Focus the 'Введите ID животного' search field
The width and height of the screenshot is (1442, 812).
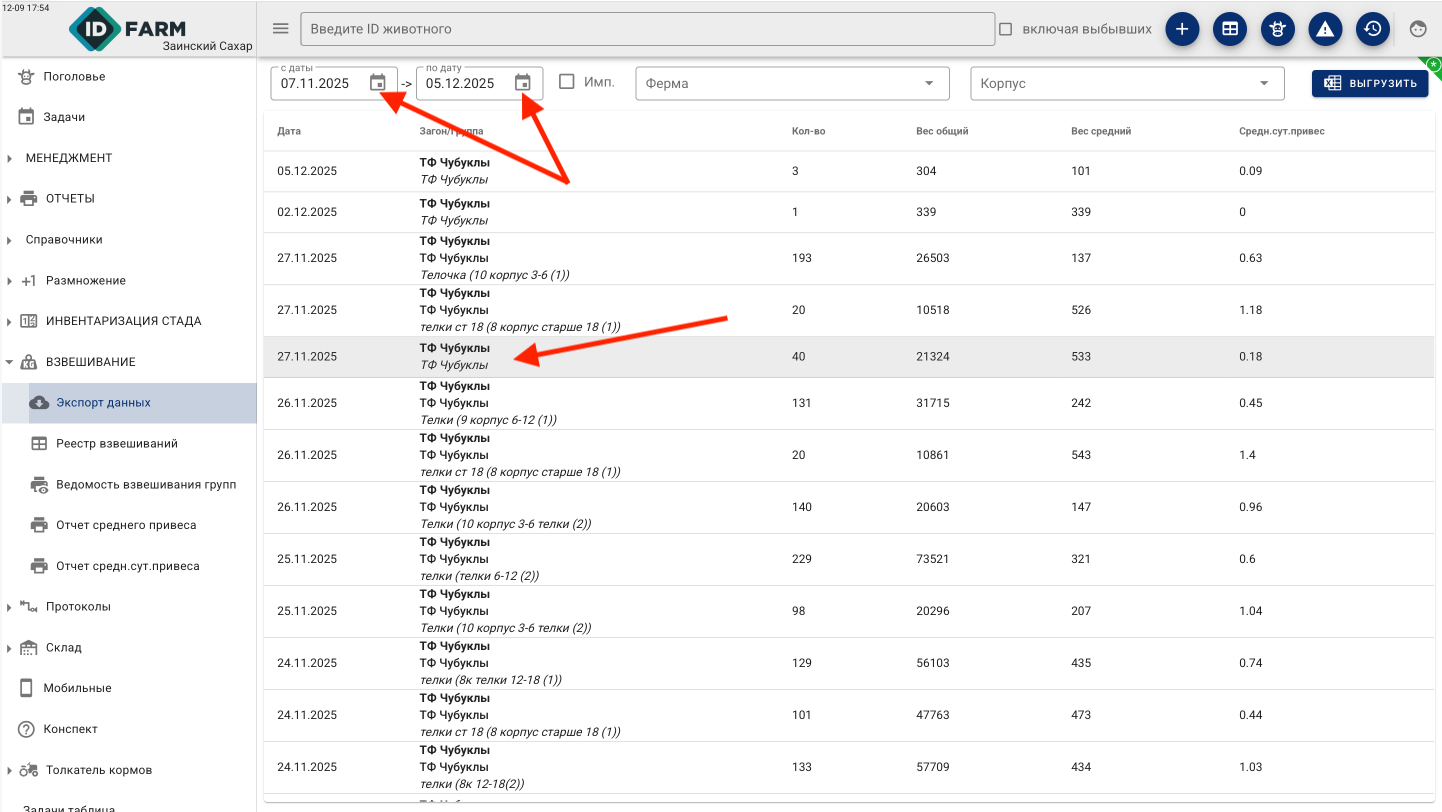click(647, 29)
